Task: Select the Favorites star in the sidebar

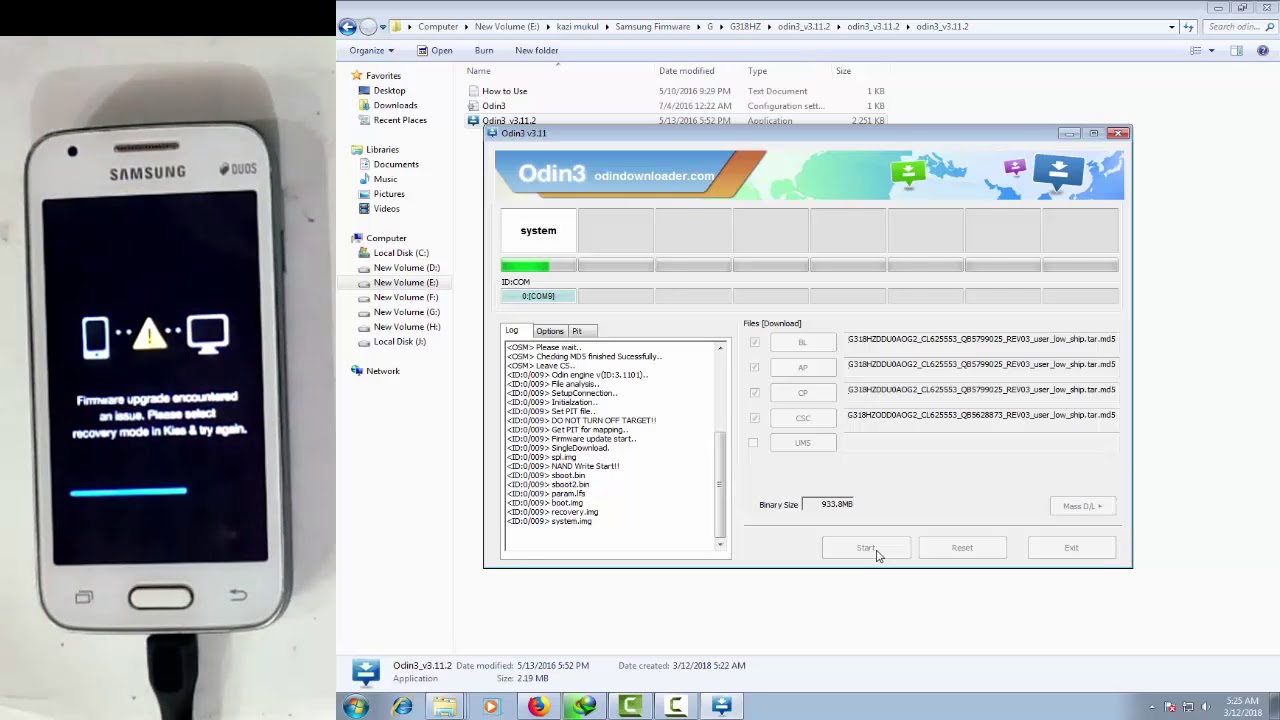Action: (x=356, y=76)
